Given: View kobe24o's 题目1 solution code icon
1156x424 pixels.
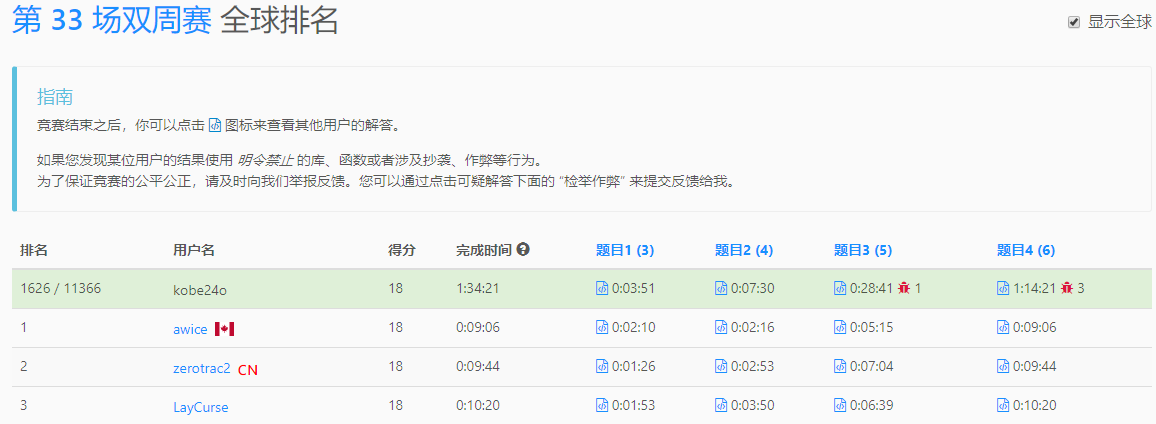Looking at the screenshot, I should click(602, 288).
